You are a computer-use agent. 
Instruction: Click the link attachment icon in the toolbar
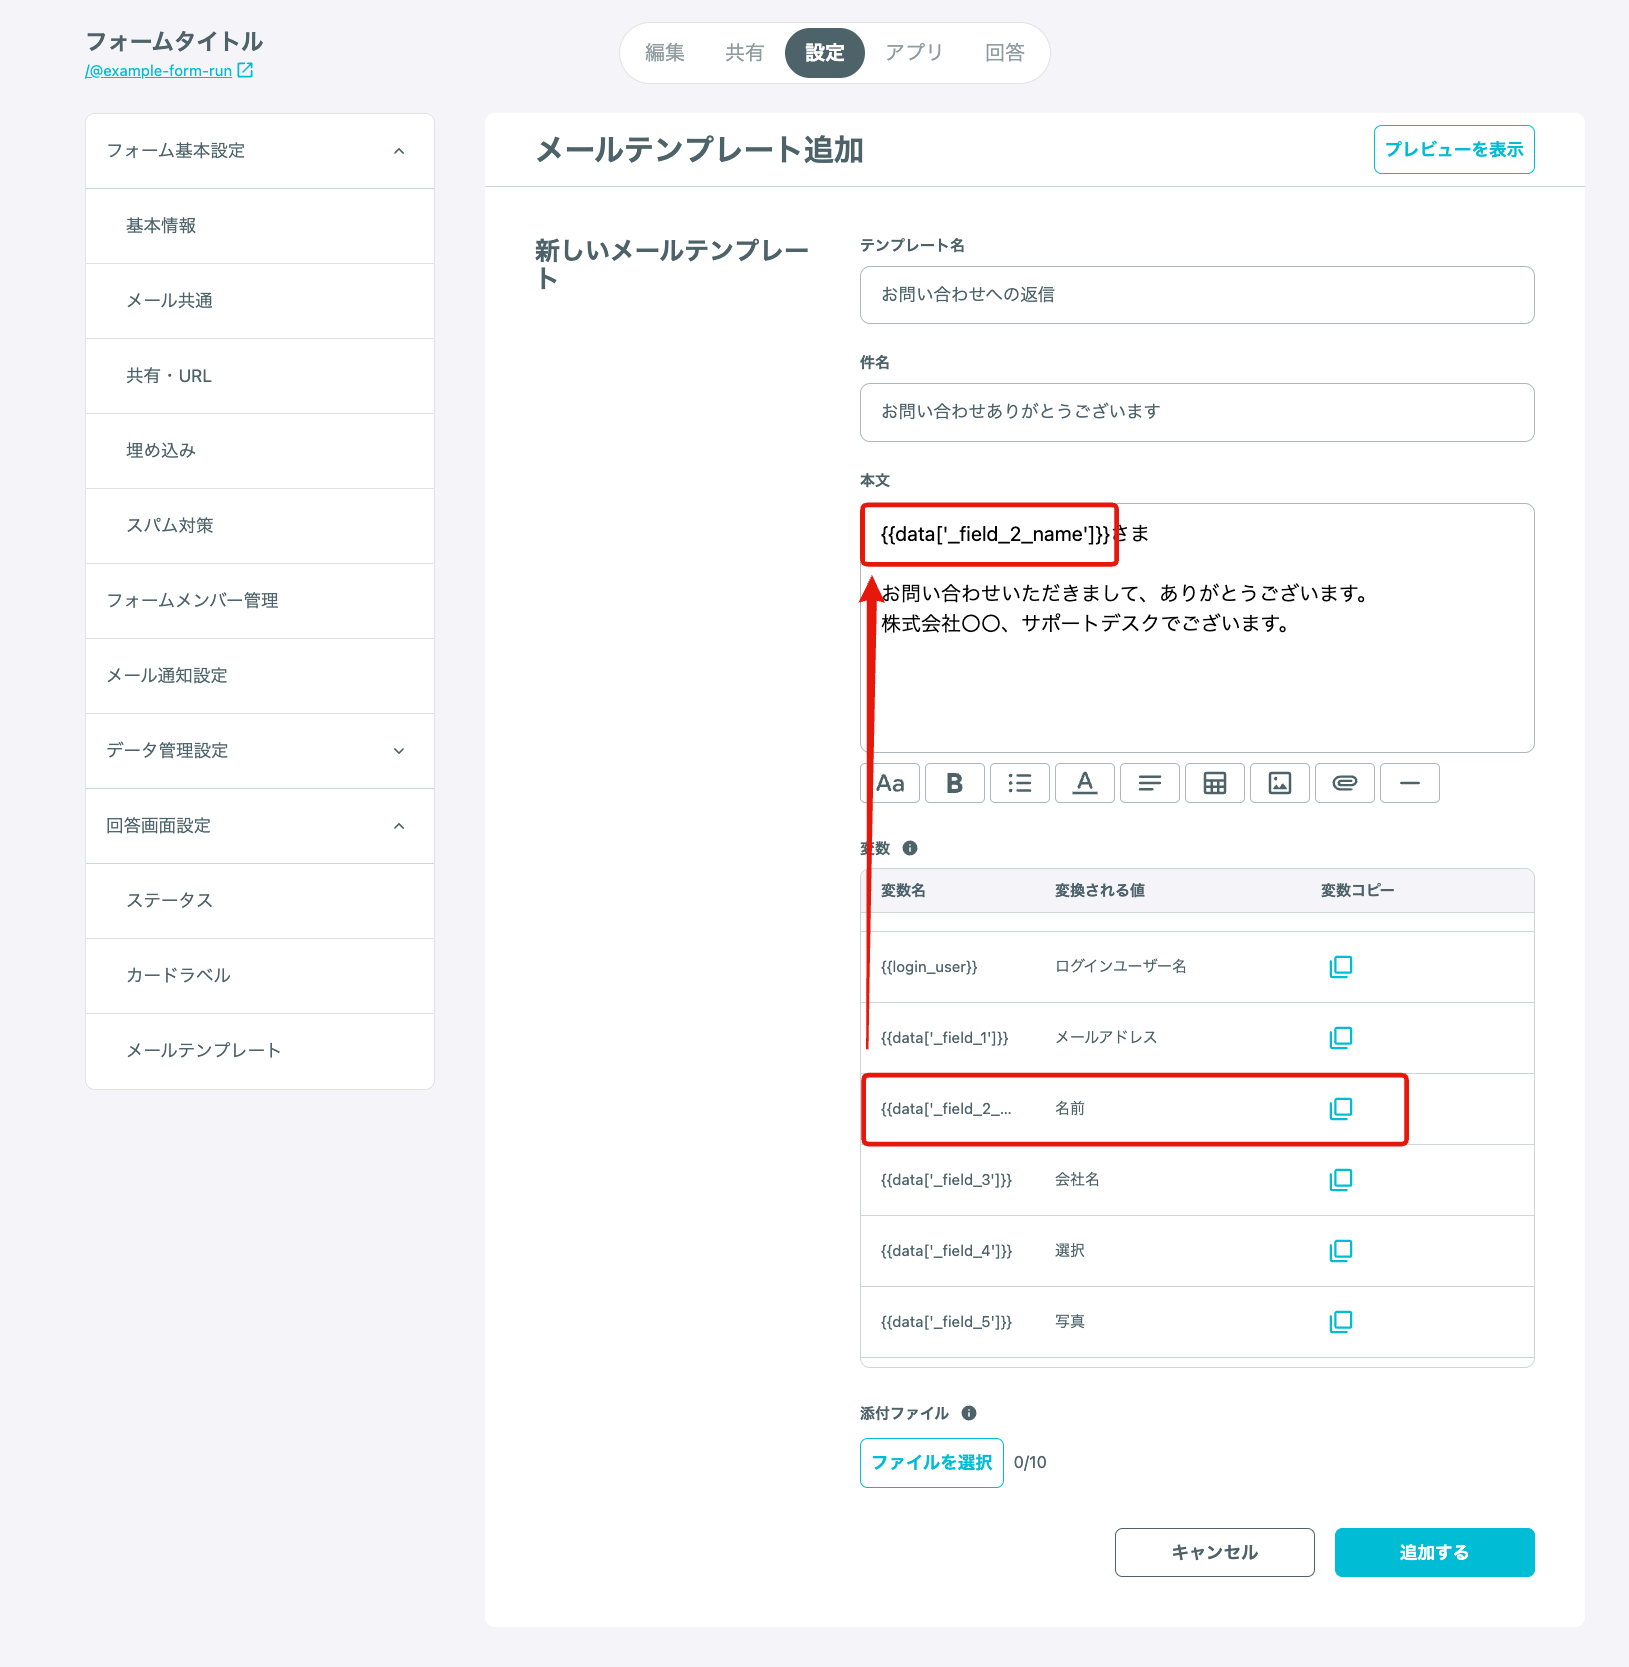coord(1345,783)
